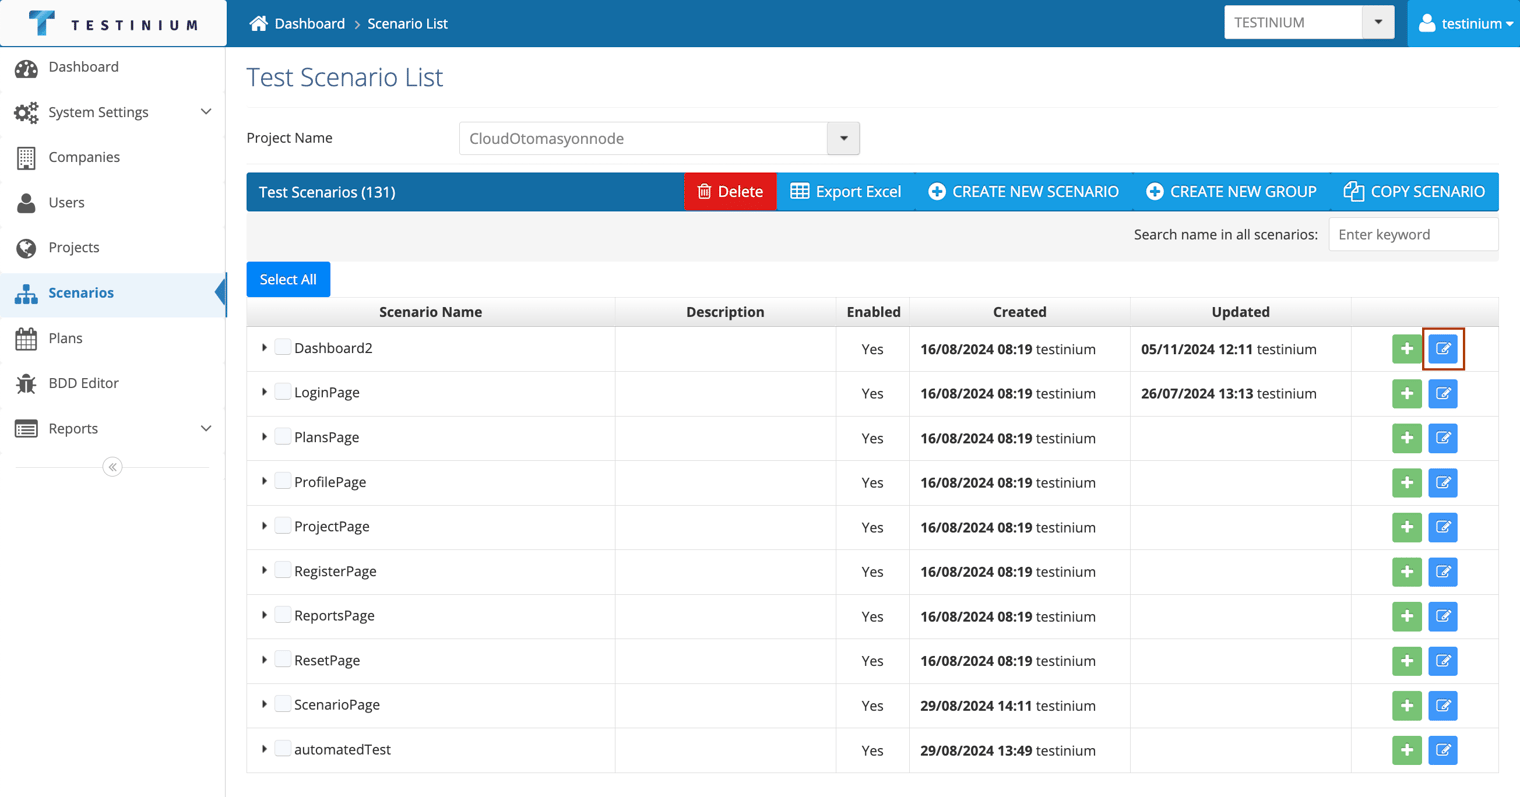
Task: Edit the ReportsPage scenario
Action: coord(1443,616)
